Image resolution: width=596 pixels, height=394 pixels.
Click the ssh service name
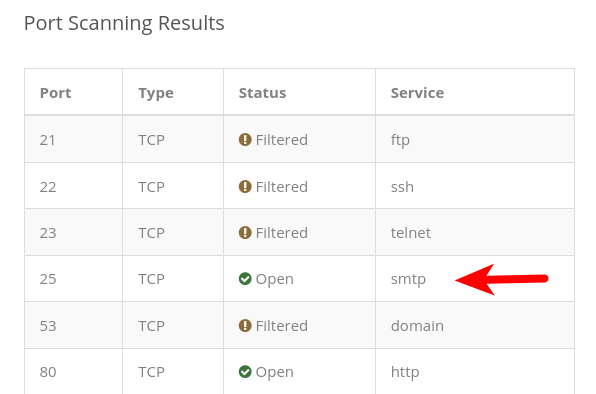pos(402,187)
